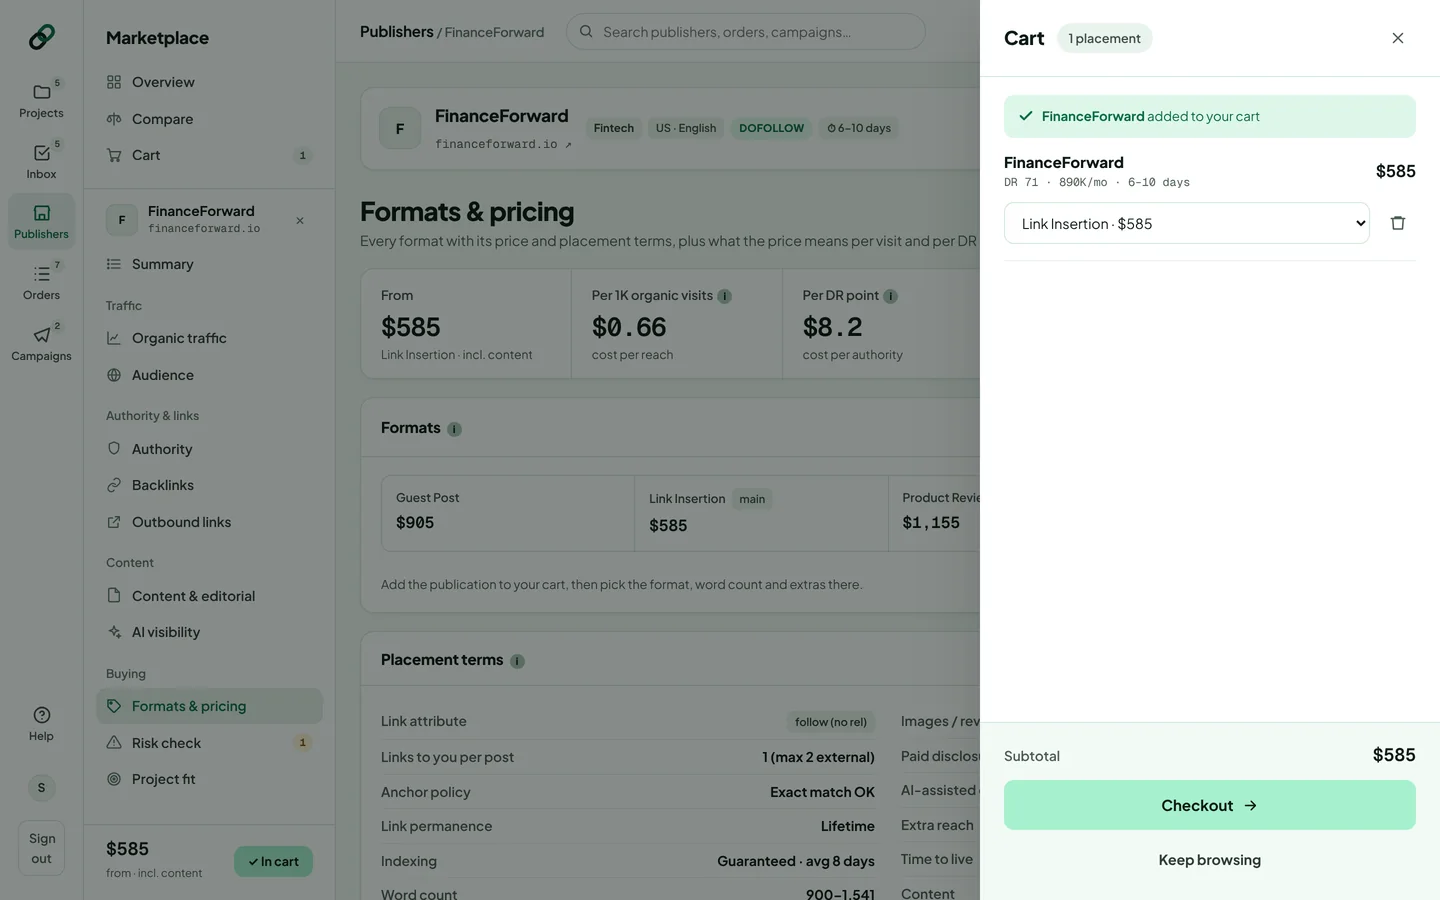Click the DOFOLLOW tag
This screenshot has width=1440, height=900.
click(x=771, y=128)
